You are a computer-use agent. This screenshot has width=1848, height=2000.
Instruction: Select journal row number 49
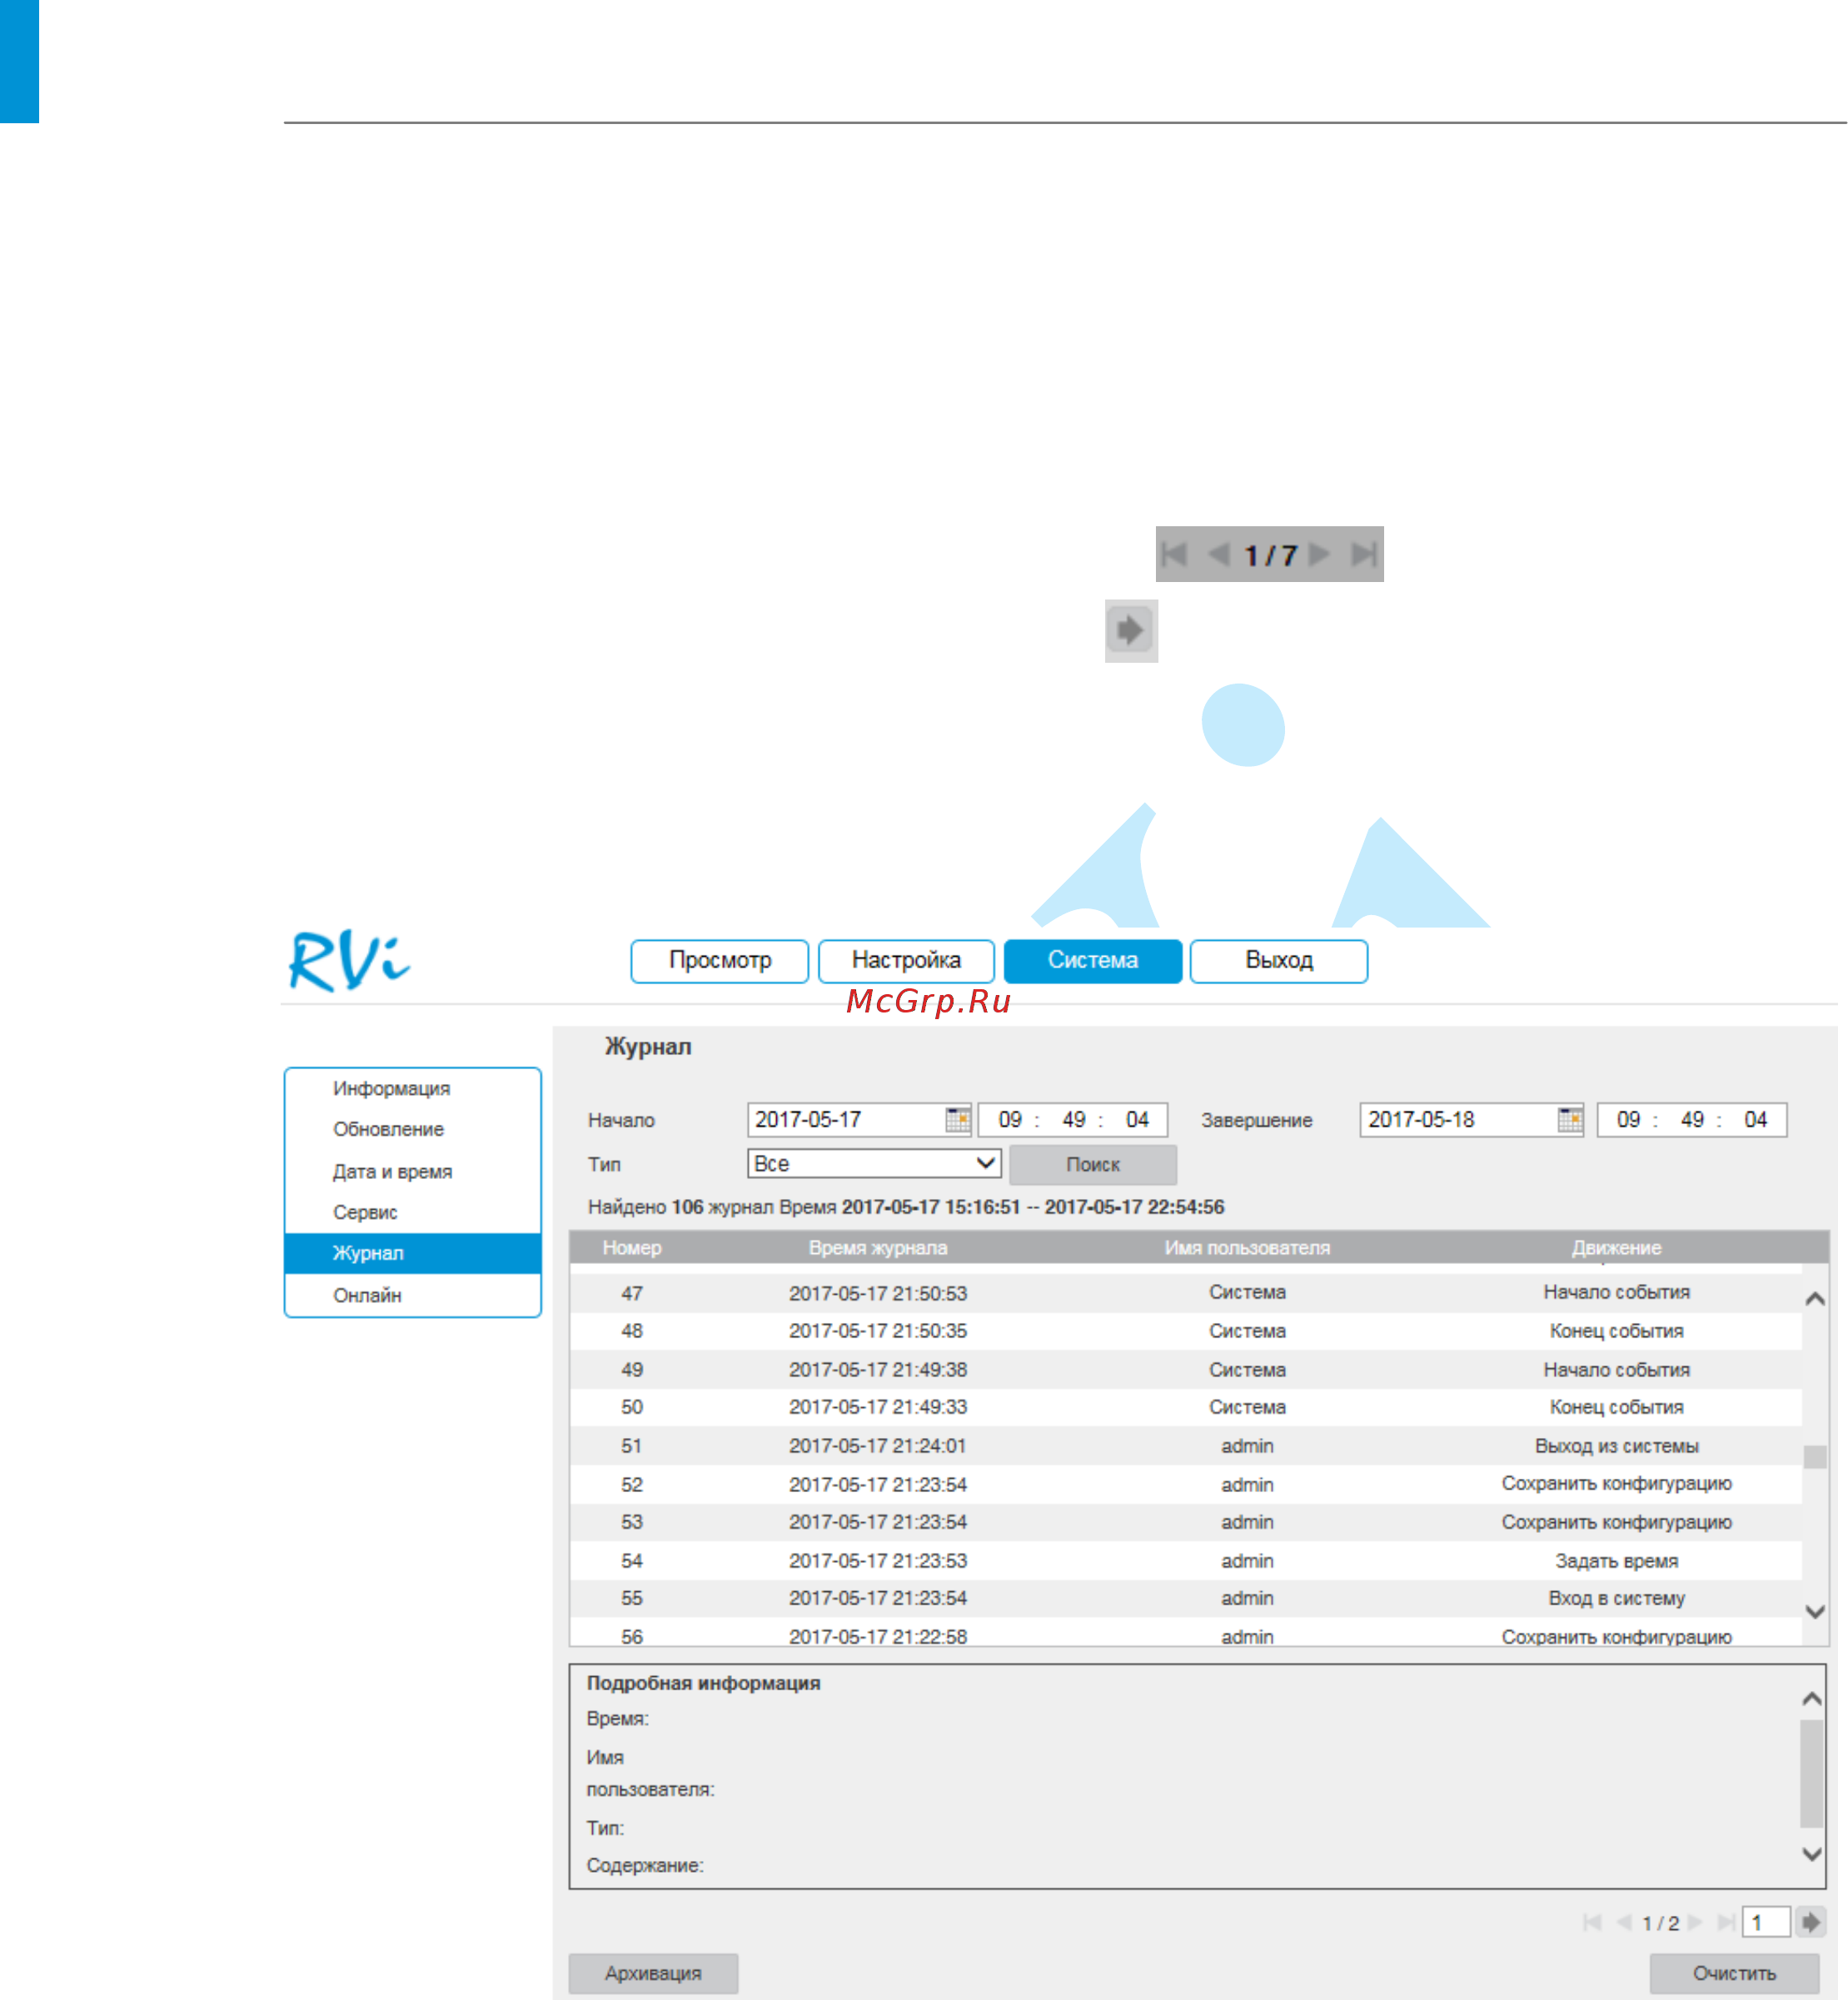click(x=1186, y=1369)
